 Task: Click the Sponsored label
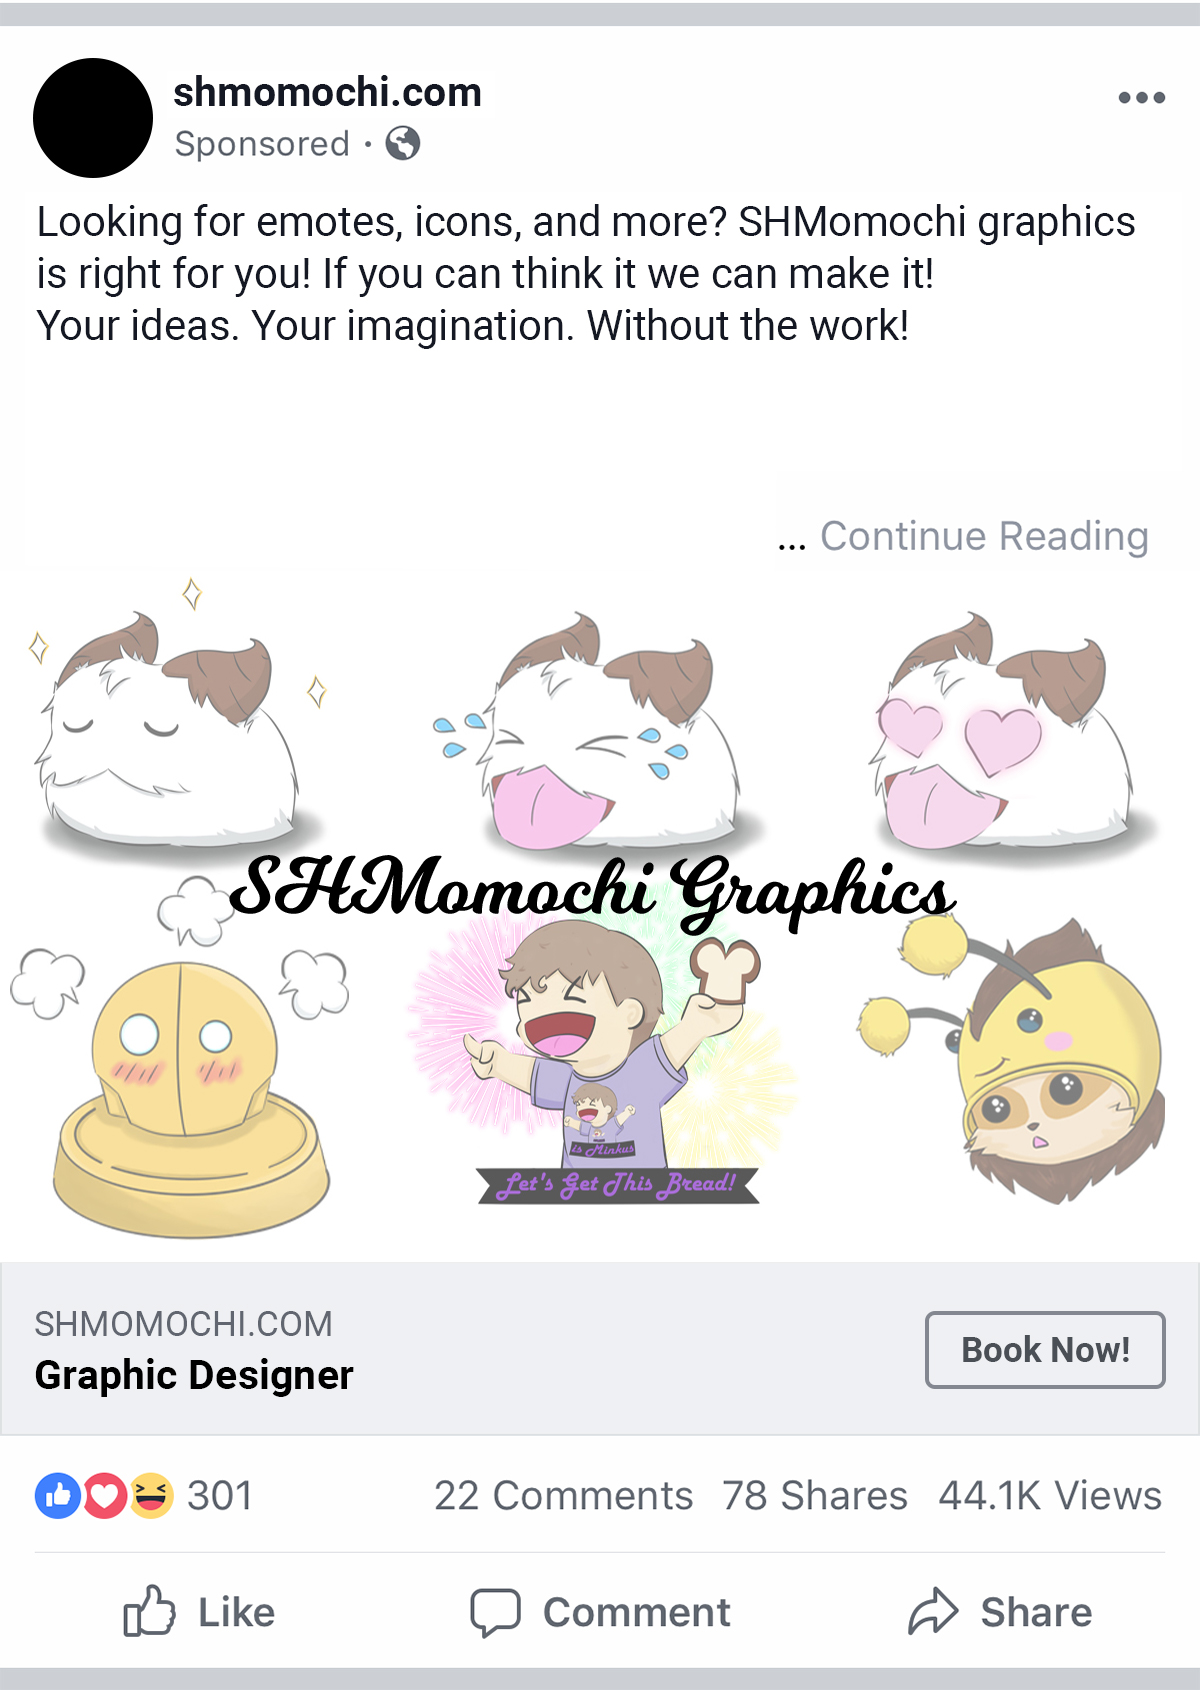(262, 144)
